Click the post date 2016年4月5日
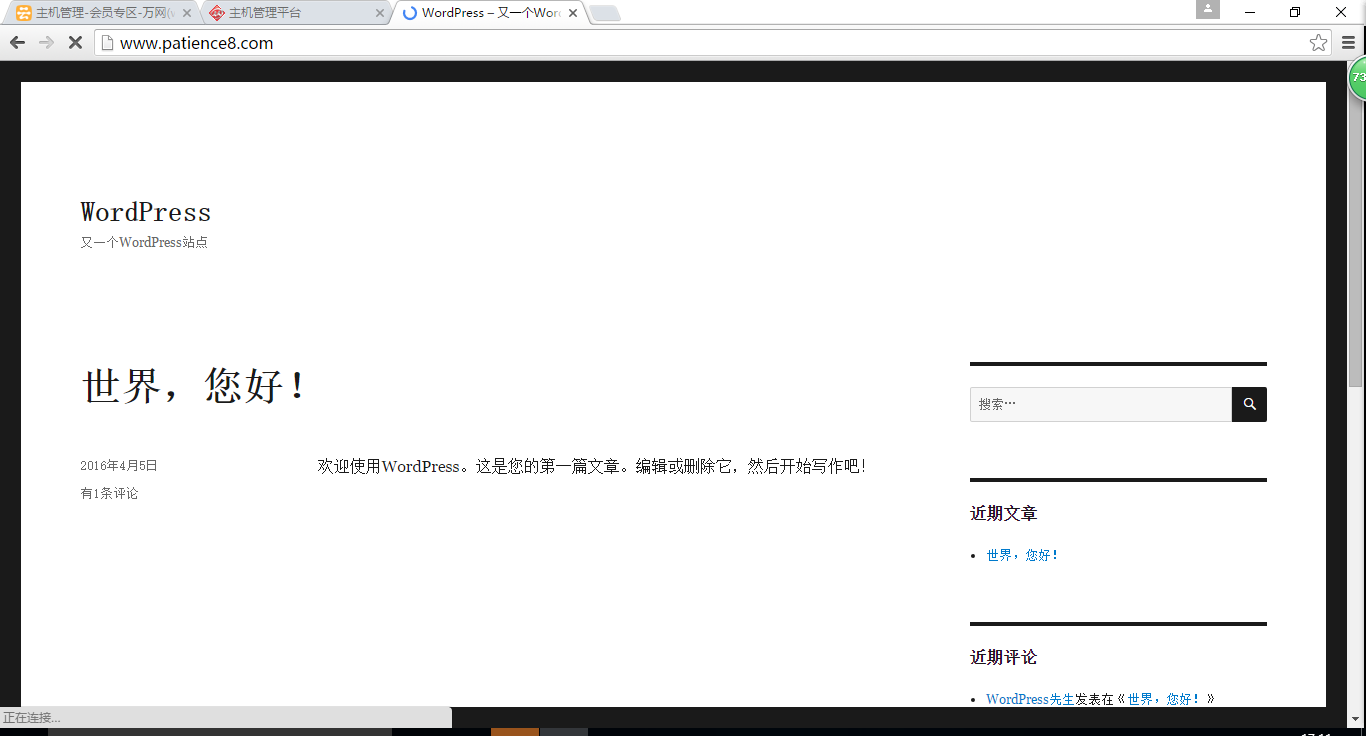This screenshot has height=736, width=1366. (x=119, y=466)
